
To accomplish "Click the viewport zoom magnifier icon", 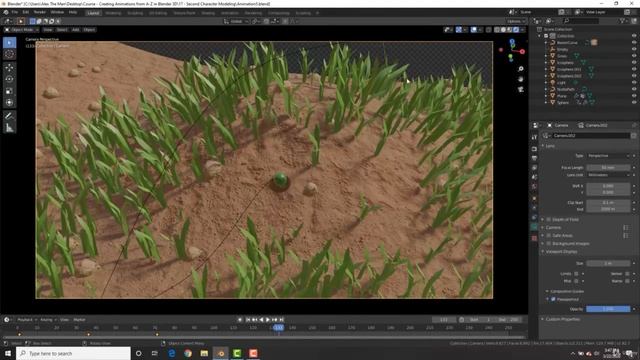I will pyautogui.click(x=520, y=69).
